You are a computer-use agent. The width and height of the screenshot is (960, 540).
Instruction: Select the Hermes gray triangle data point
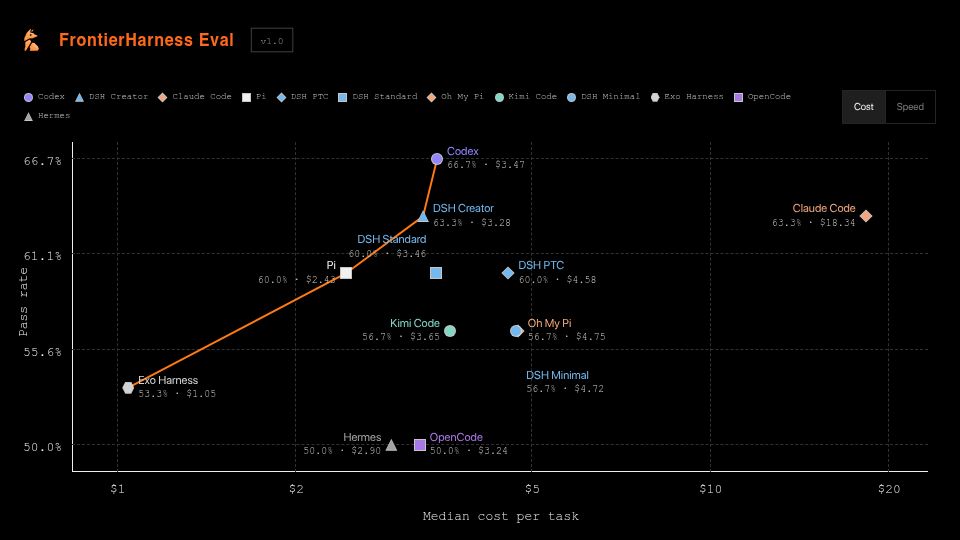391,445
